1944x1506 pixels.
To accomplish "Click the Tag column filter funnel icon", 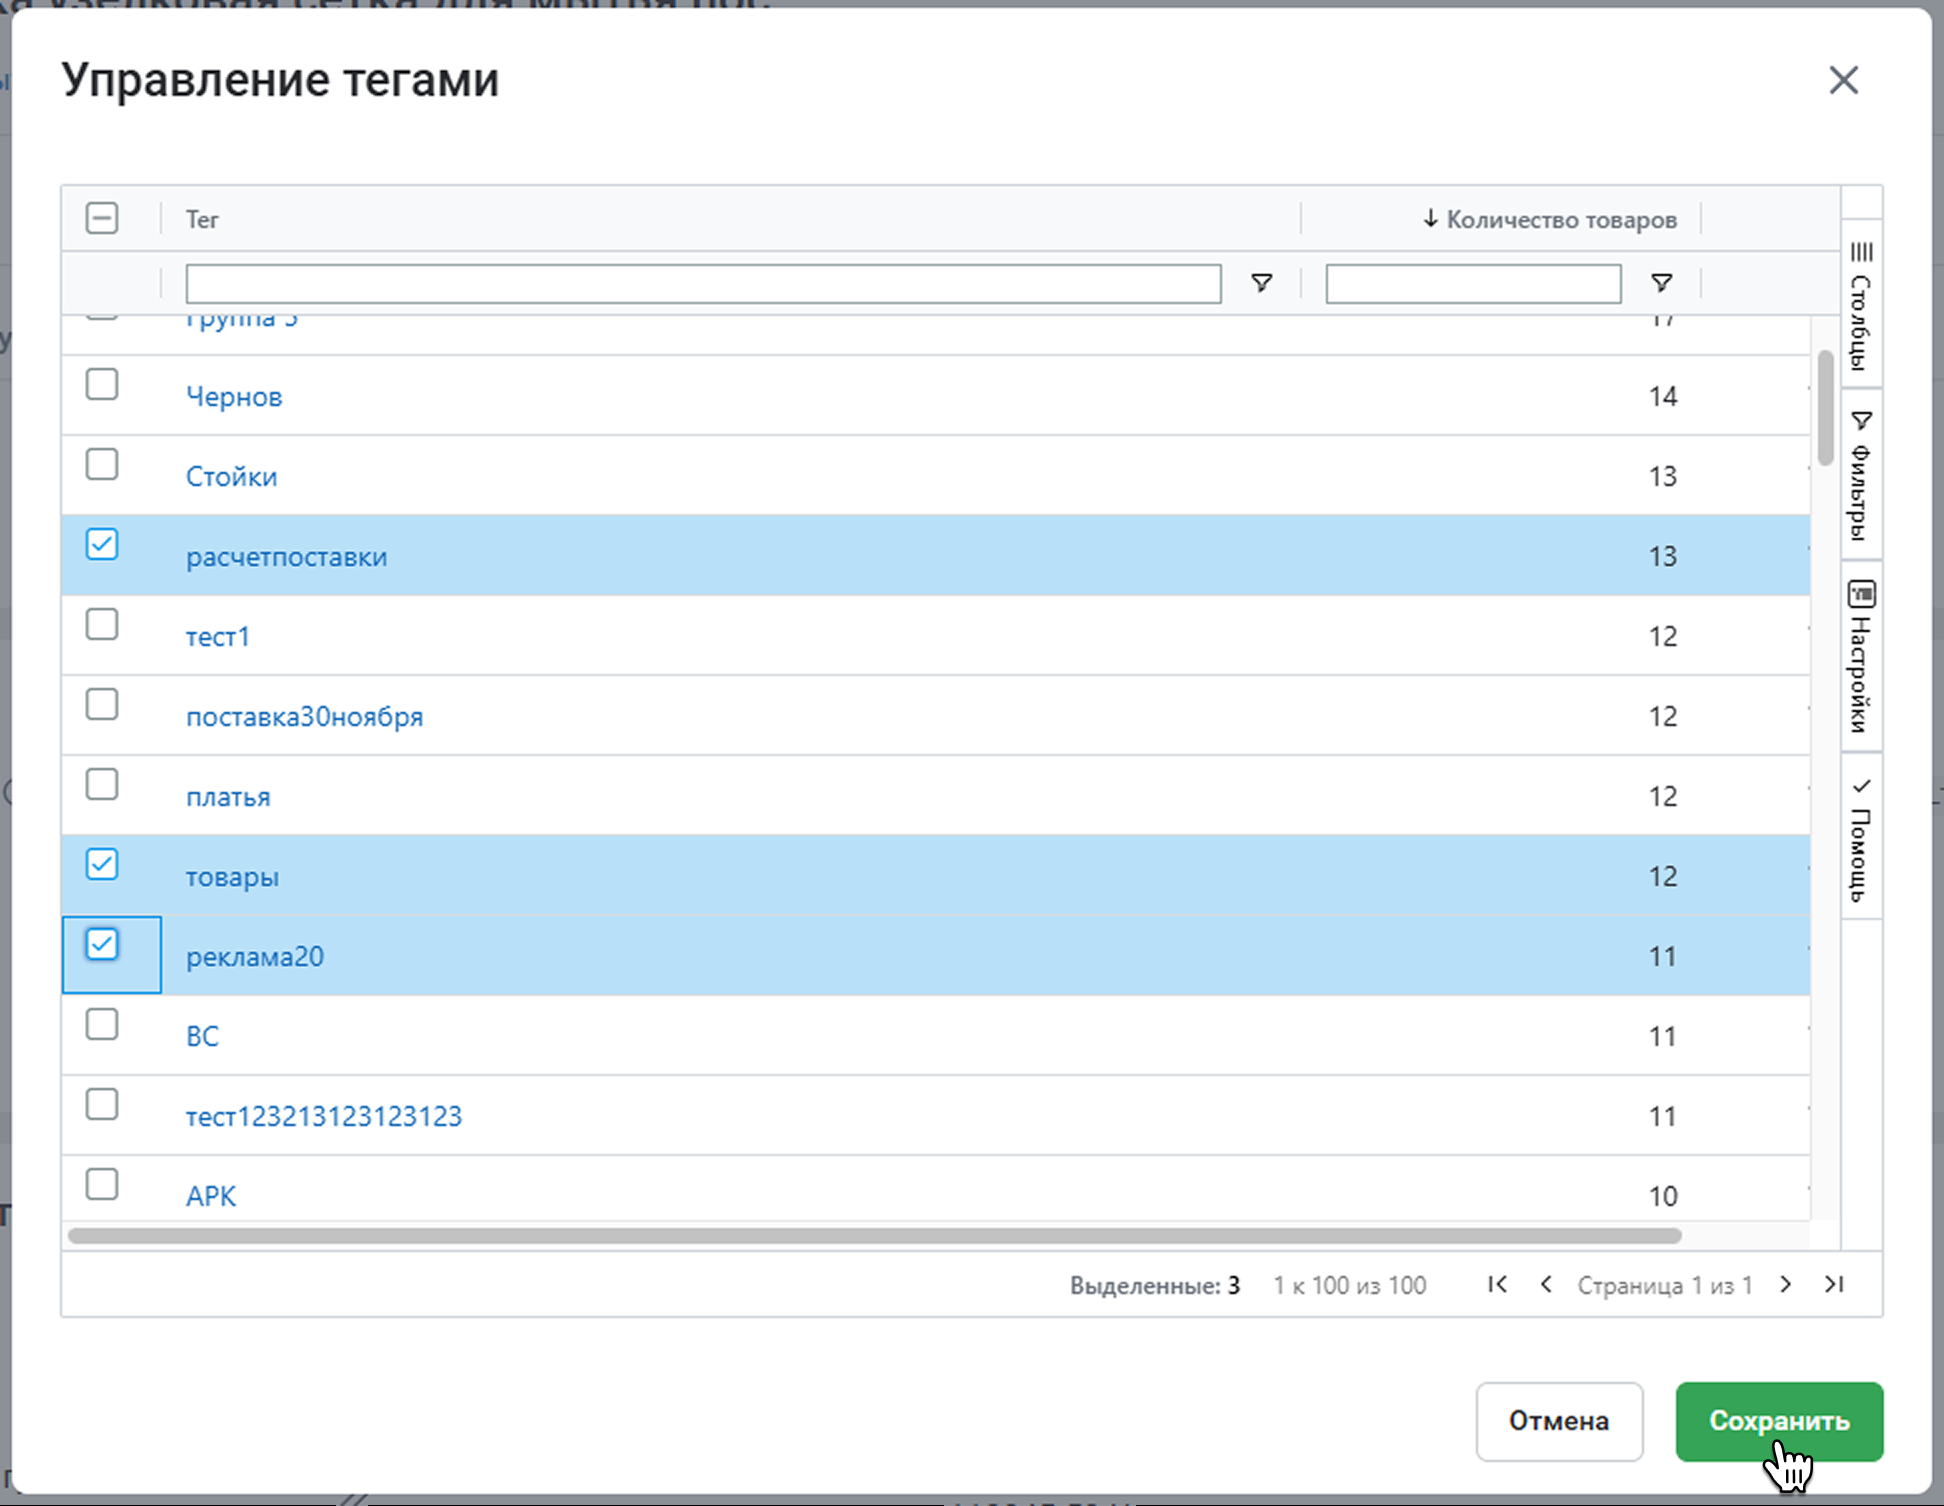I will coord(1261,283).
